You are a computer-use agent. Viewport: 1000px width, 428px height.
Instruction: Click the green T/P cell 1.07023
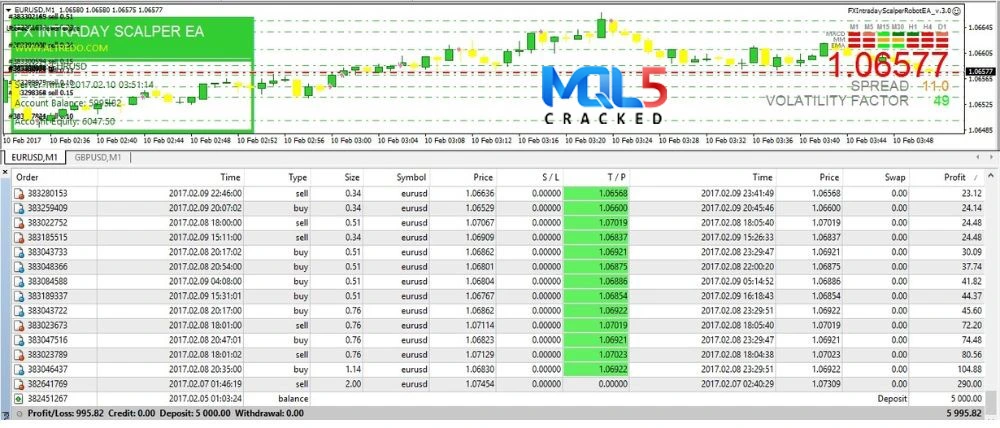596,355
